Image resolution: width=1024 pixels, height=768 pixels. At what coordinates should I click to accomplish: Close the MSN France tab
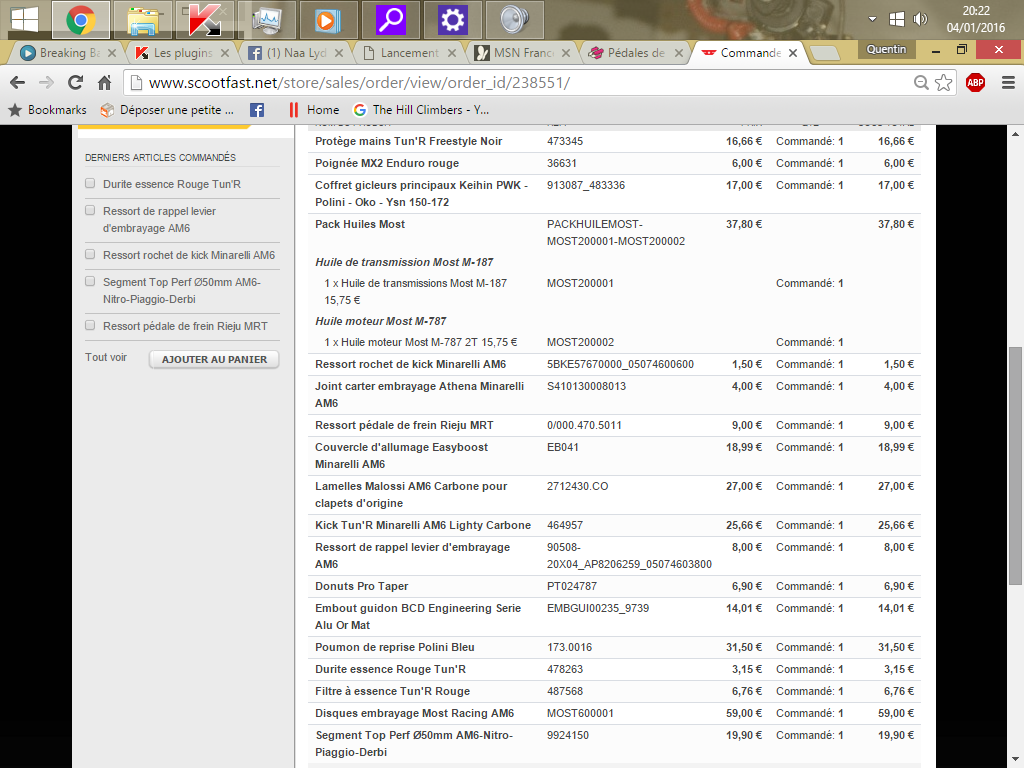566,53
